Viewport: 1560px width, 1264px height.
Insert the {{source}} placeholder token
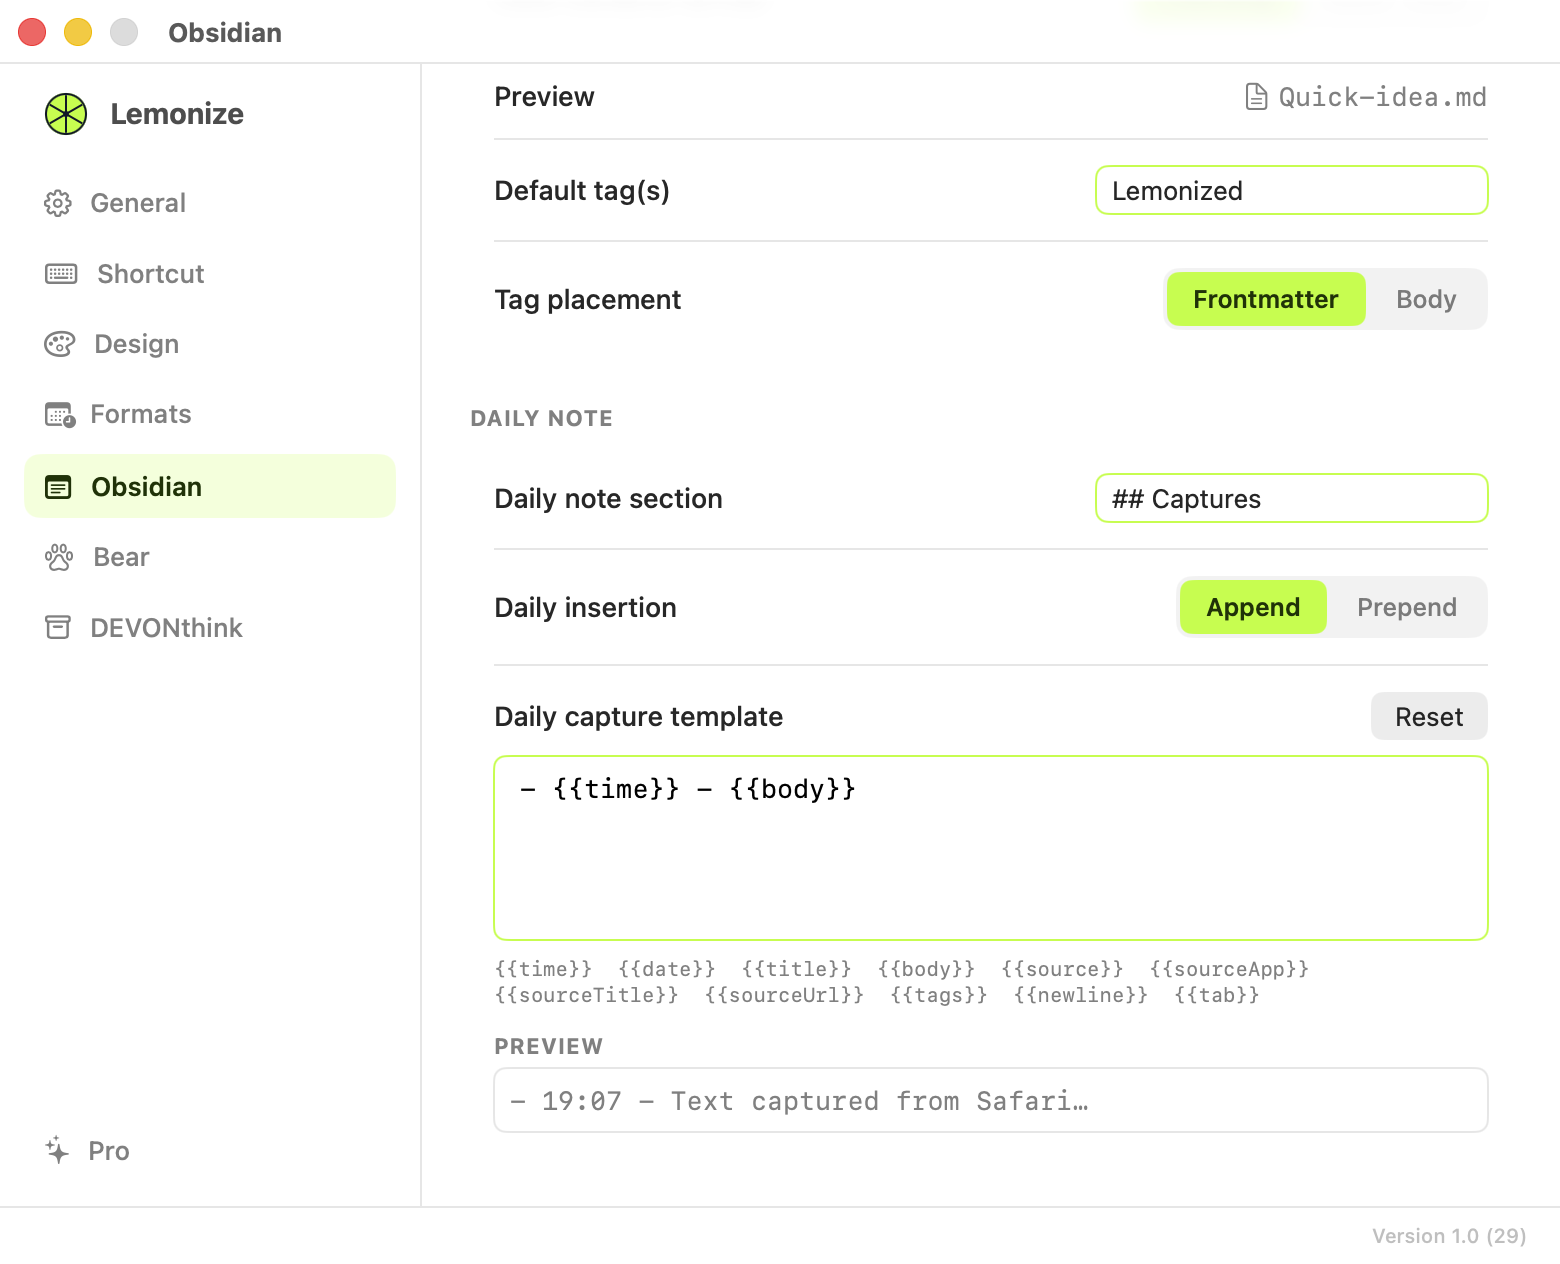click(x=1062, y=969)
